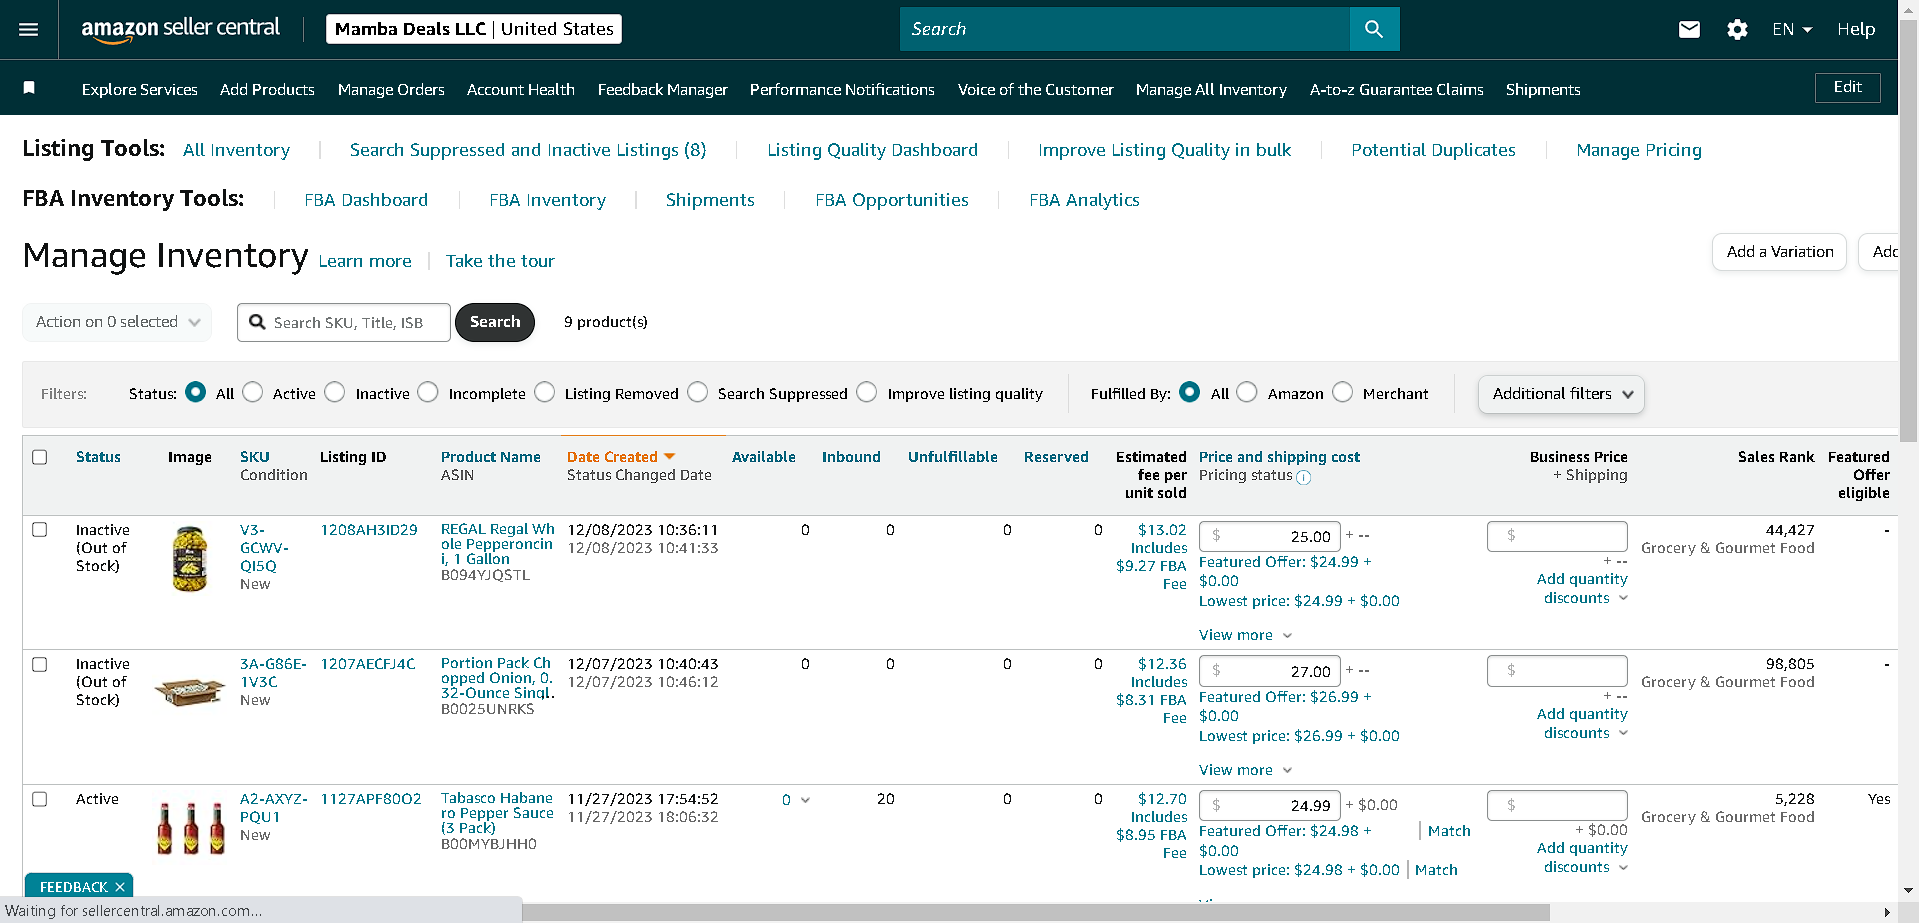
Task: Open A-to-z Guarantee Claims page
Action: point(1397,89)
